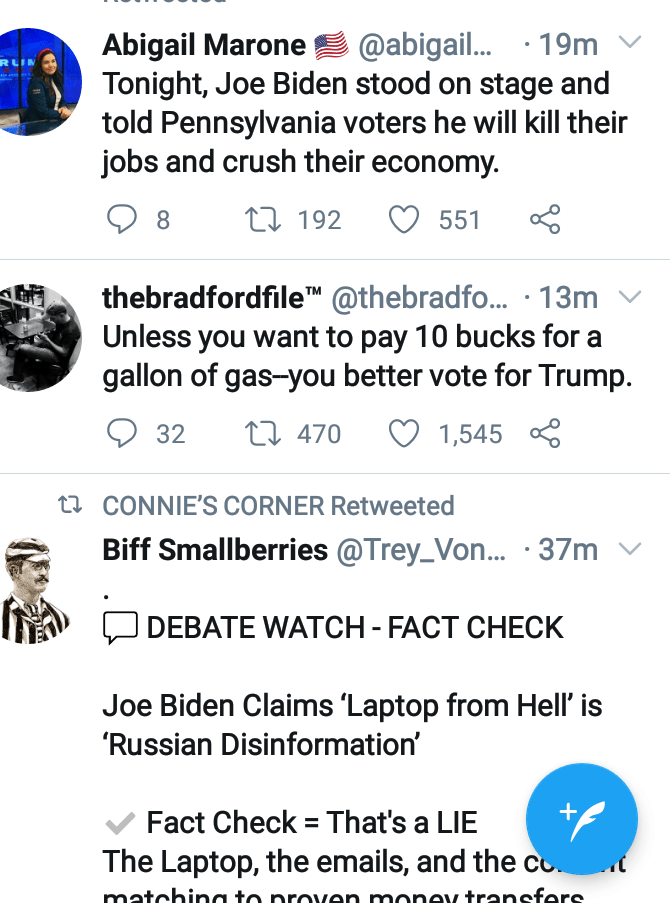Image resolution: width=670 pixels, height=903 pixels.
Task: Tap the compose new tweet button
Action: (582, 819)
